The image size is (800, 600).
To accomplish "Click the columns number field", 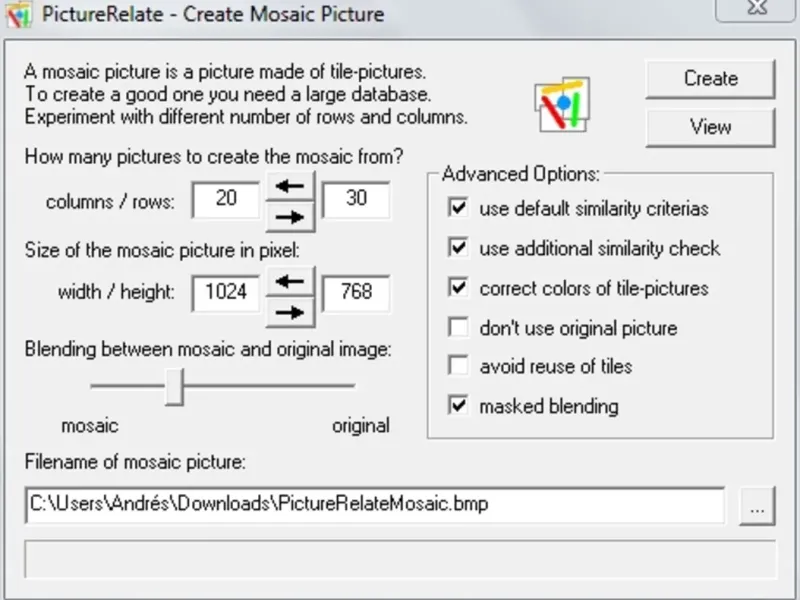I will [226, 200].
